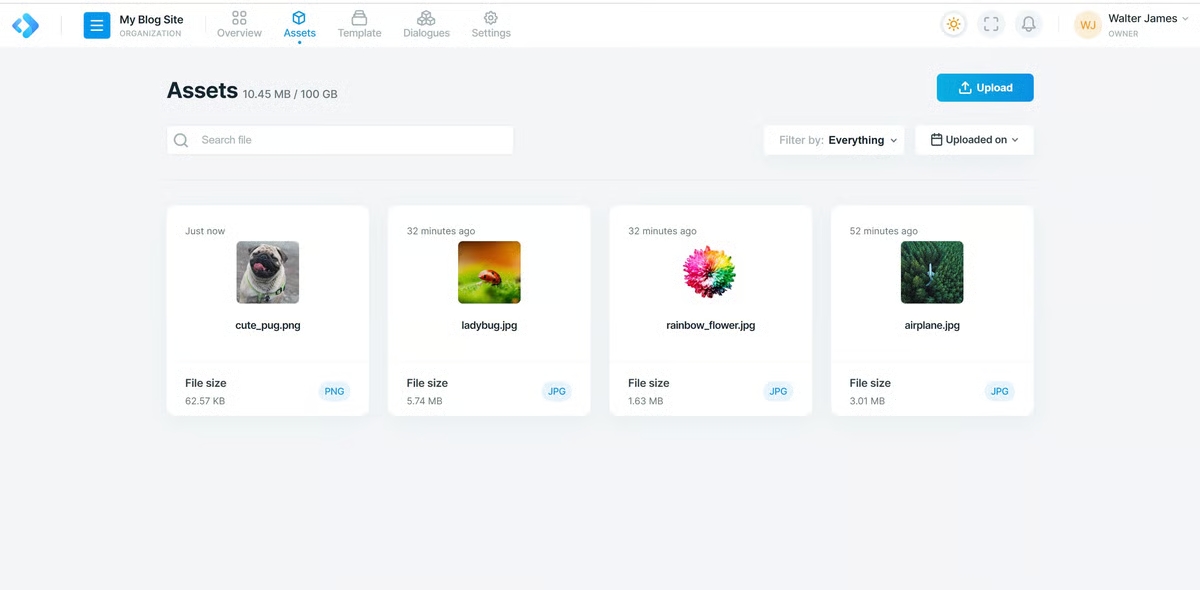Select the Assets cube icon
Viewport: 1200px width, 590px height.
(299, 17)
